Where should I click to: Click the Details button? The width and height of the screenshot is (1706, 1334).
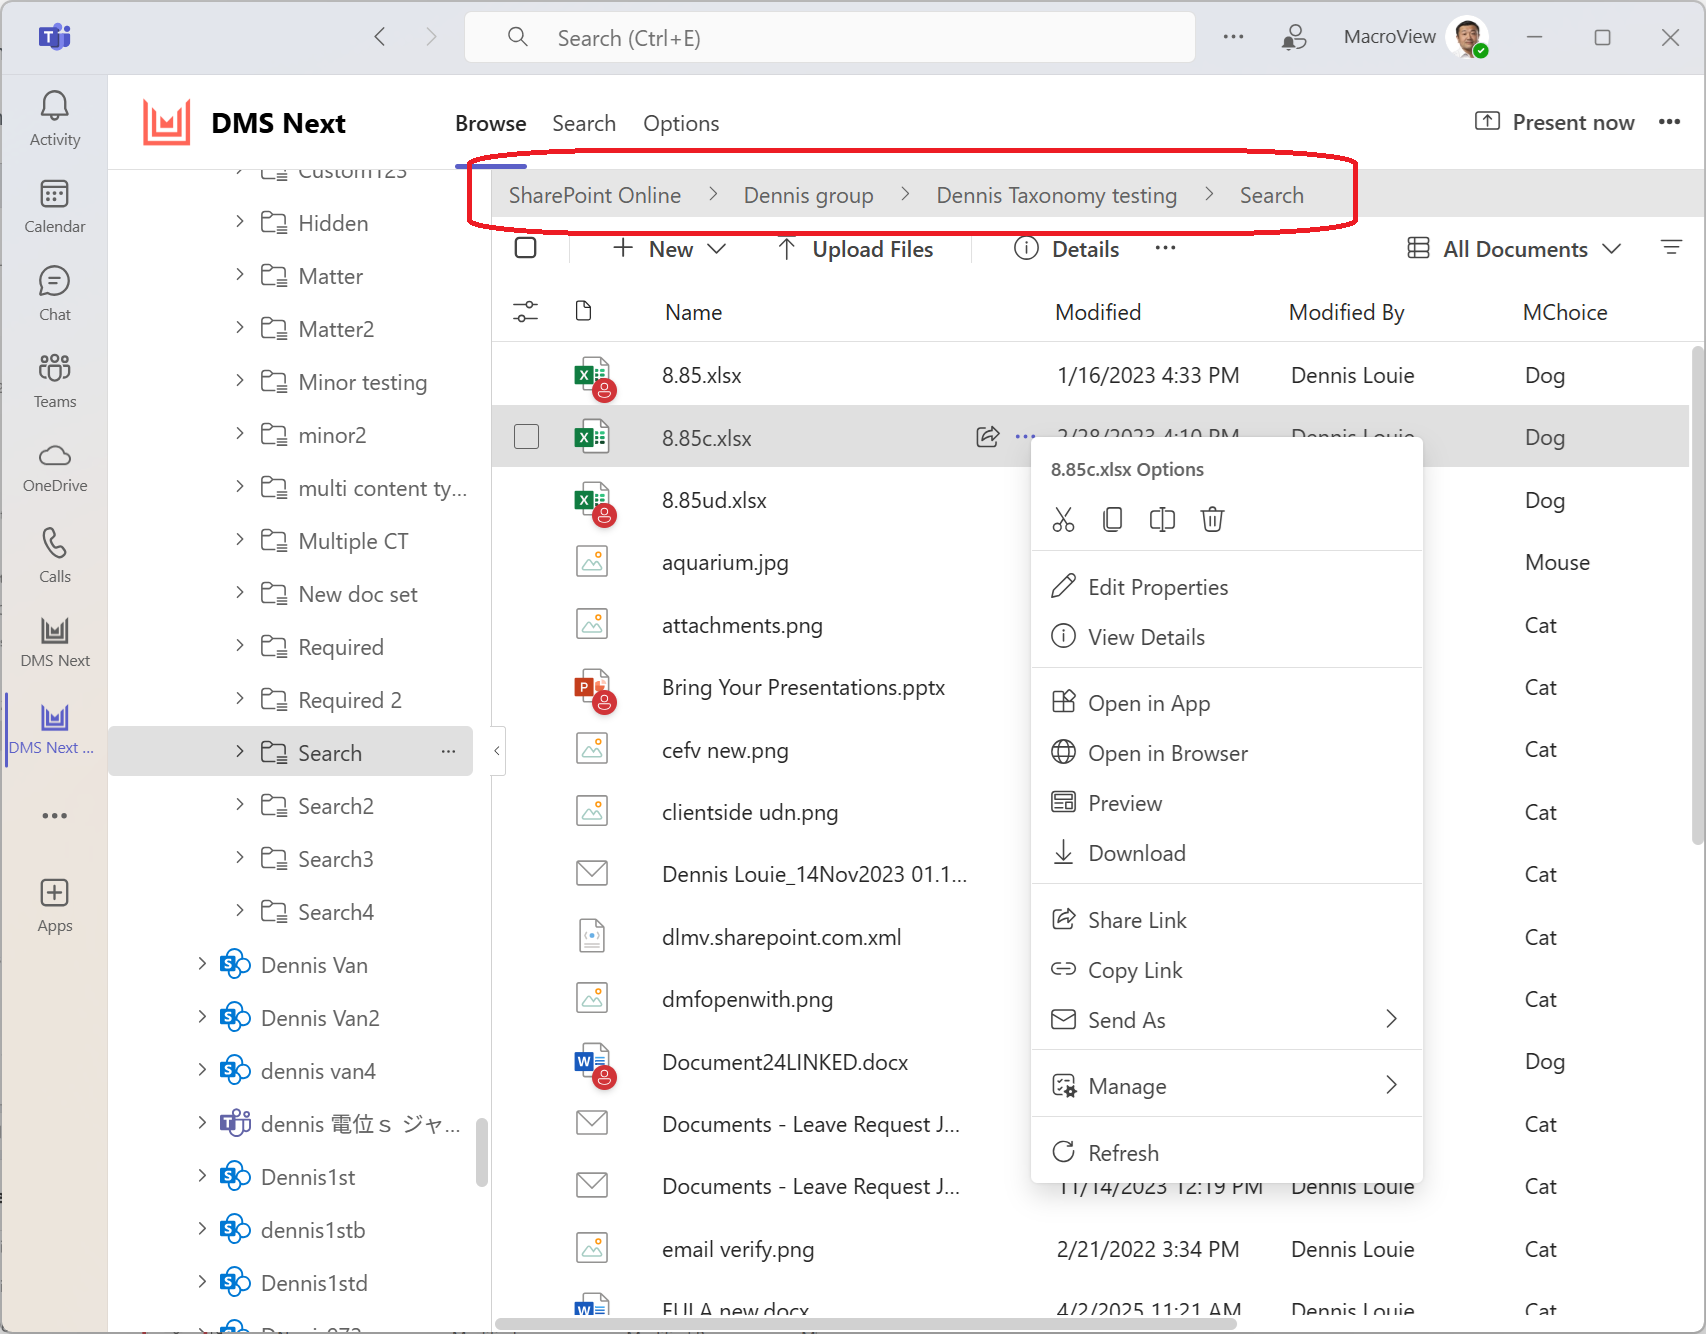click(x=1067, y=249)
